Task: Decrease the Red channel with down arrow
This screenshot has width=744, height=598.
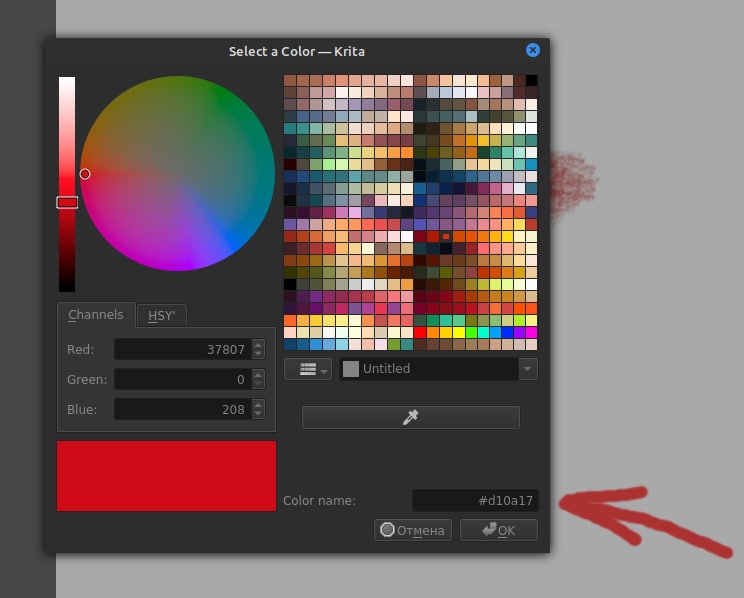Action: [258, 355]
